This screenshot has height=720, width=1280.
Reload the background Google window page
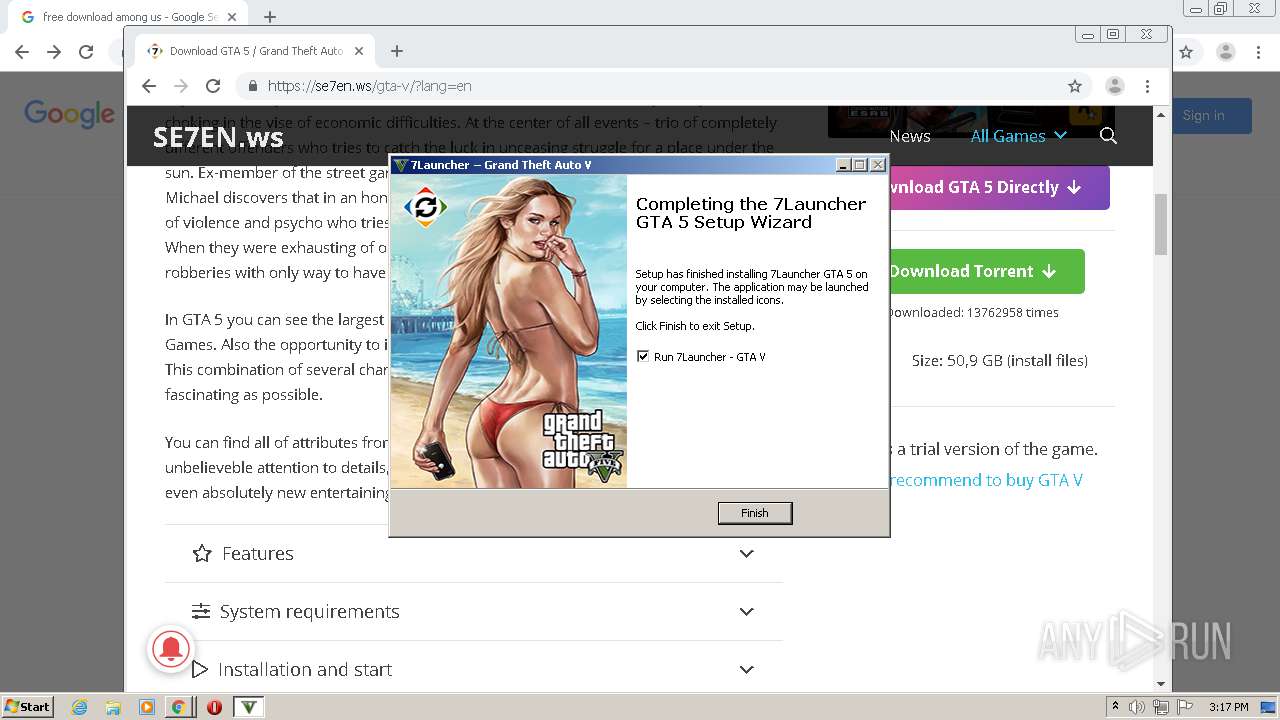click(x=86, y=52)
